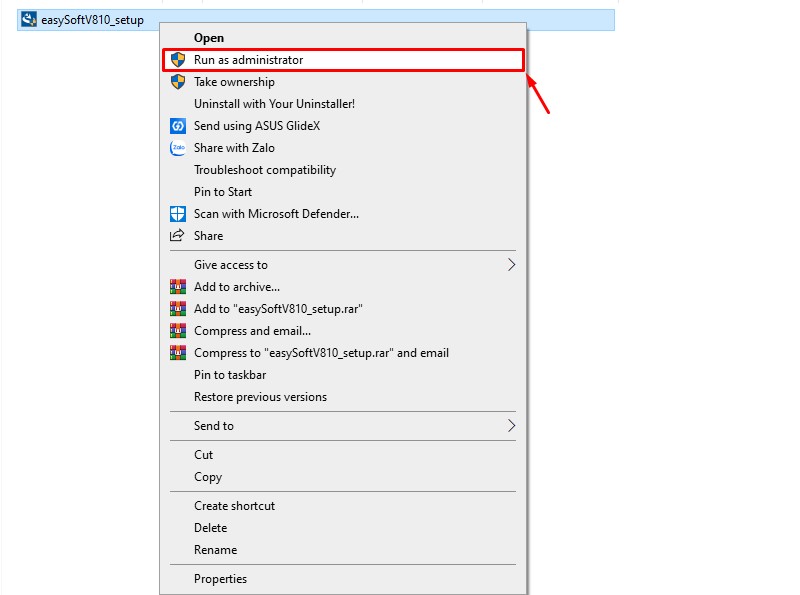Click the shield icon beside Run as administrator
The width and height of the screenshot is (800, 595).
(178, 60)
